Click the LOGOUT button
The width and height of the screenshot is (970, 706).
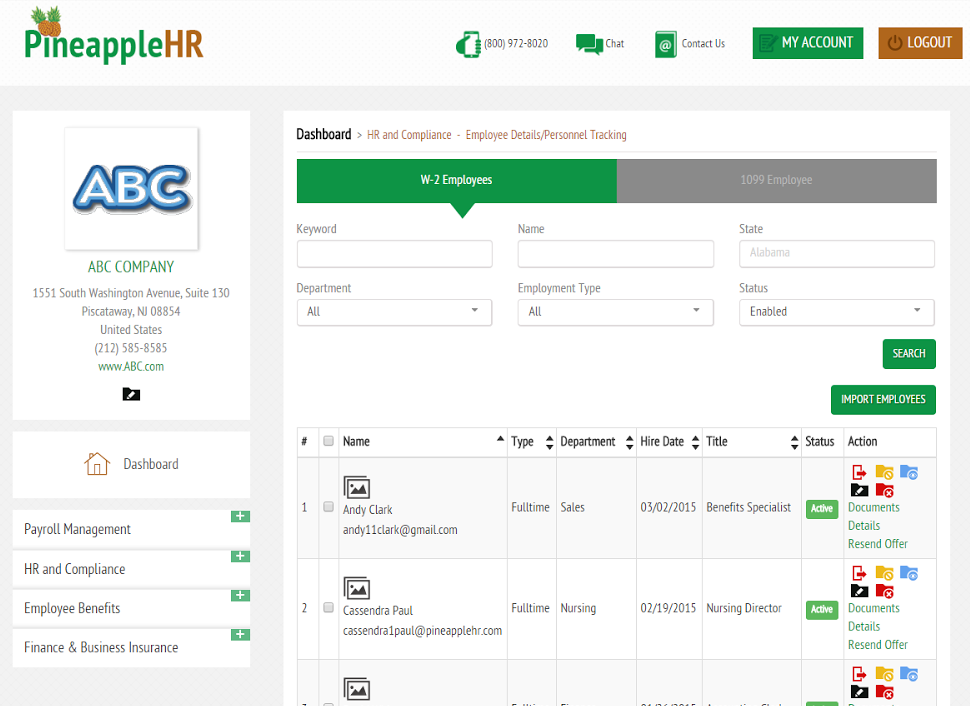coord(921,43)
